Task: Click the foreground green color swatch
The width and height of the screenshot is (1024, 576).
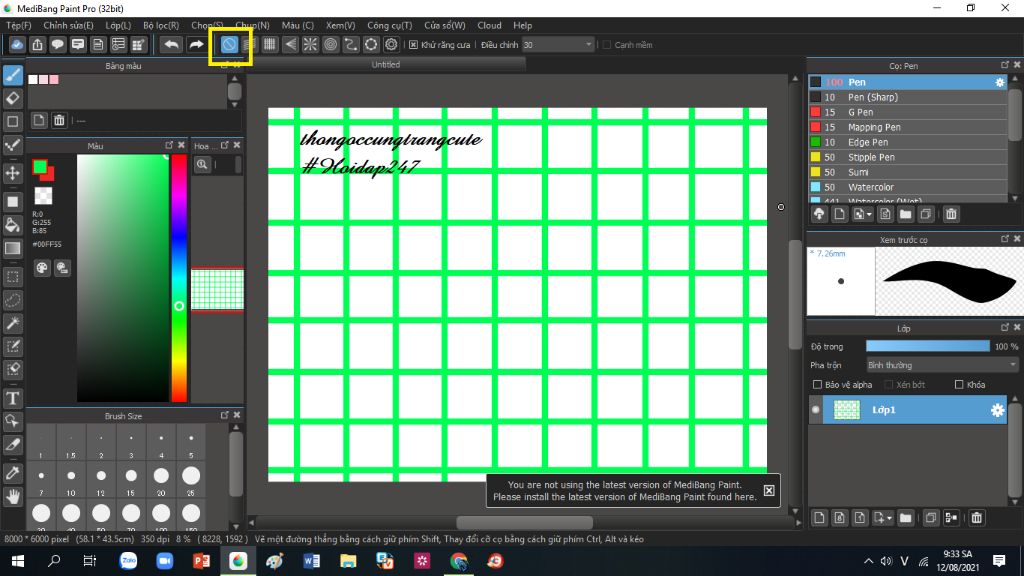Action: [x=40, y=167]
